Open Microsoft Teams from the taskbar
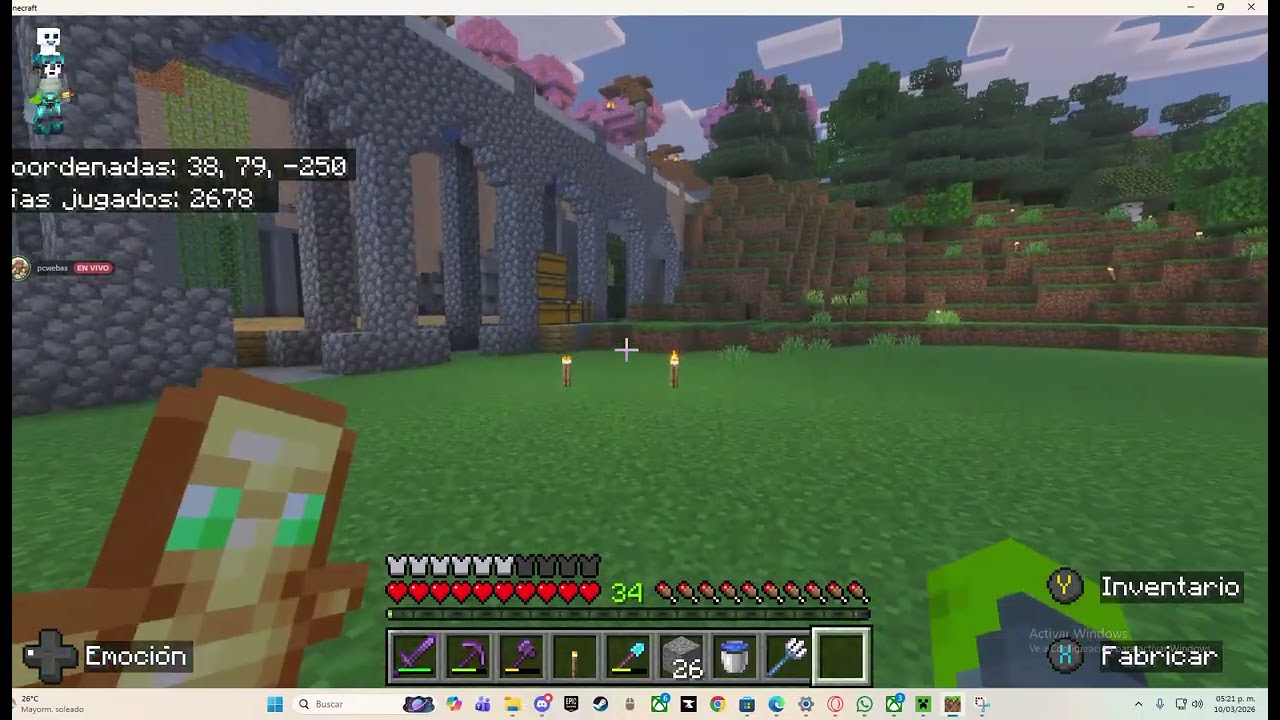Image resolution: width=1280 pixels, height=720 pixels. [484, 704]
